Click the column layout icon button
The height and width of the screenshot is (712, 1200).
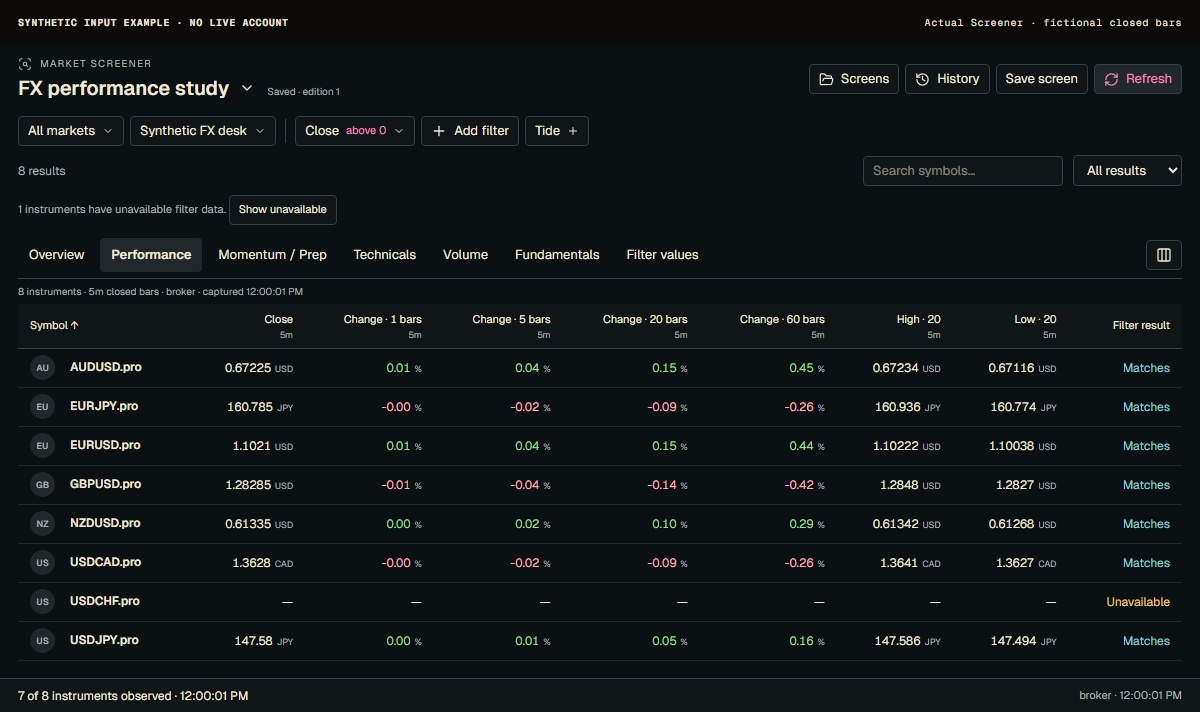pyautogui.click(x=1164, y=255)
